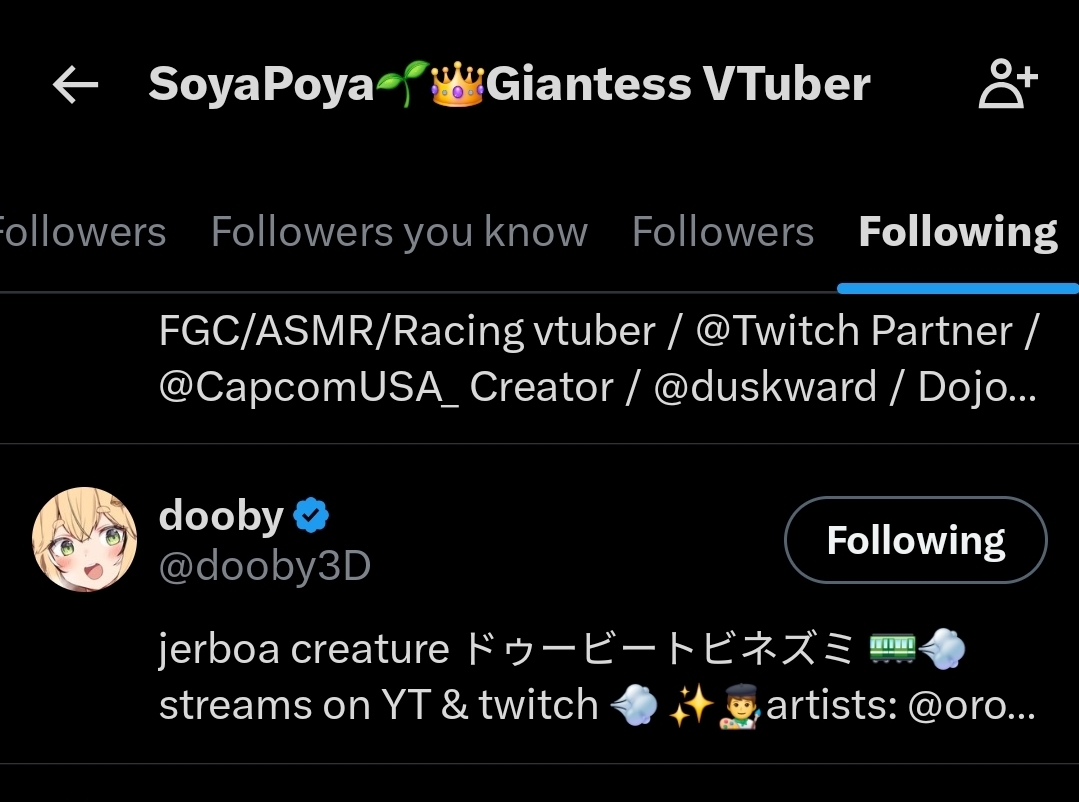1079x802 pixels.
Task: Click dooby's blue verified badge
Action: pos(312,516)
